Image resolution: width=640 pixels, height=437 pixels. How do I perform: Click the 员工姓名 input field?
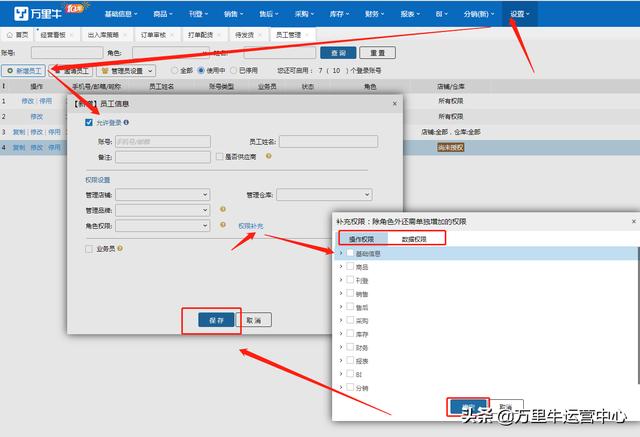[329, 142]
